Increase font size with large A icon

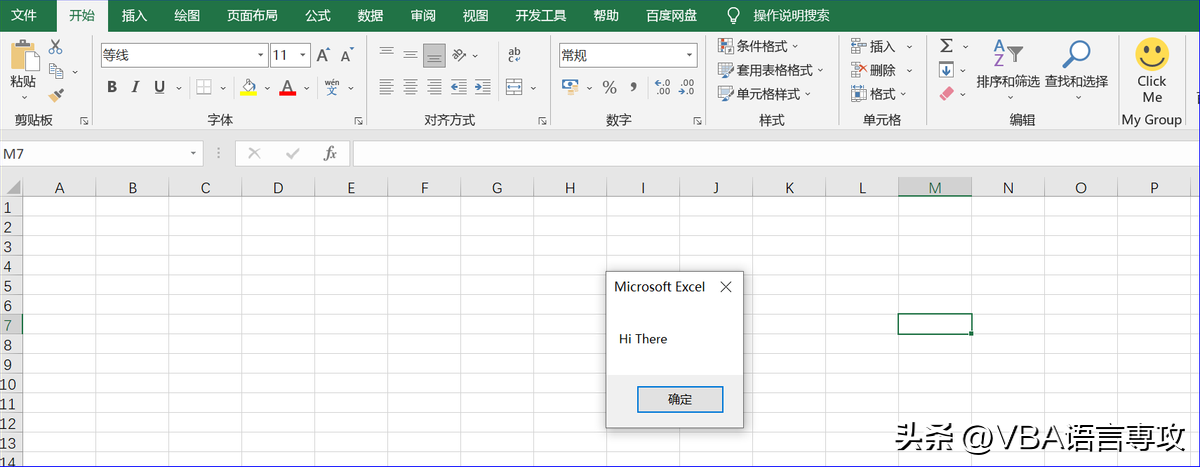click(x=323, y=55)
